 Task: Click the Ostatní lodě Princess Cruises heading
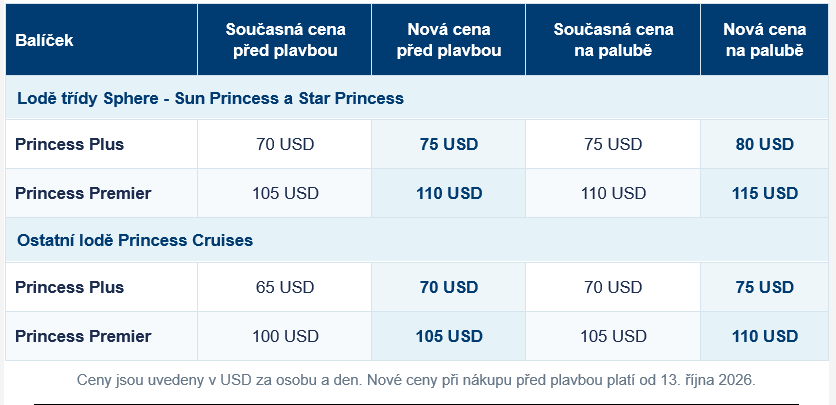(x=135, y=240)
